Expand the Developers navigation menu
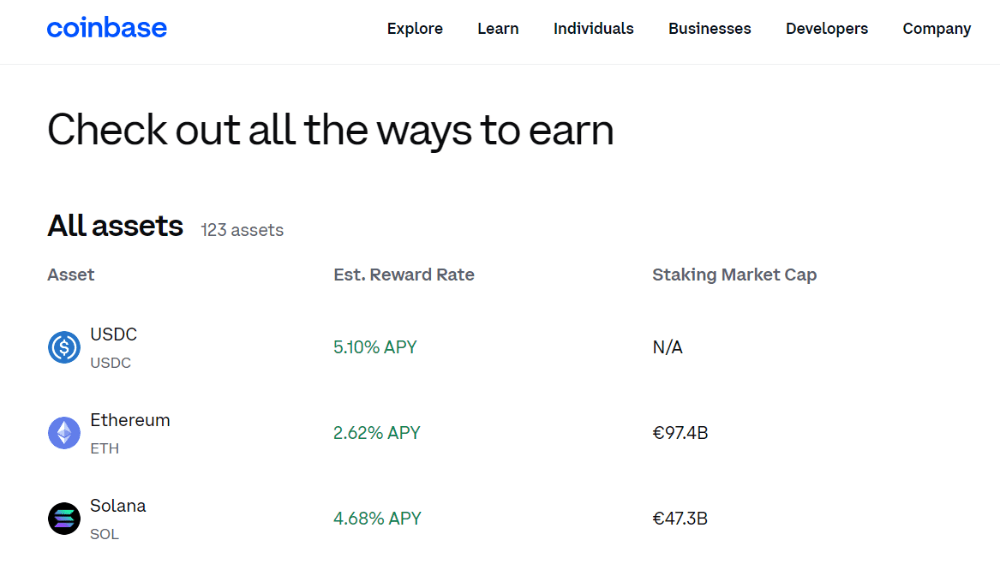 [826, 29]
